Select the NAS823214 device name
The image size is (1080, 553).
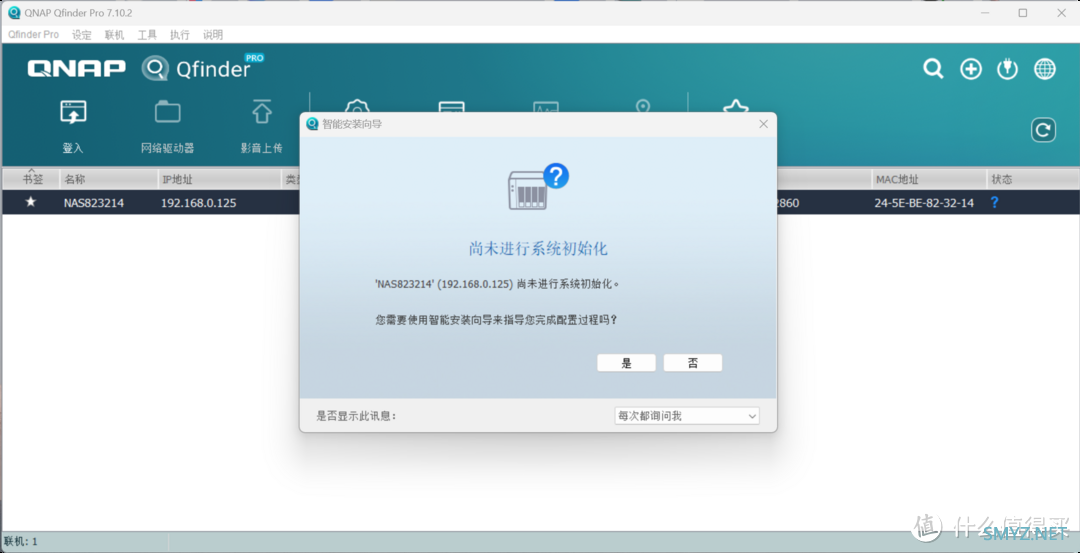click(x=94, y=203)
